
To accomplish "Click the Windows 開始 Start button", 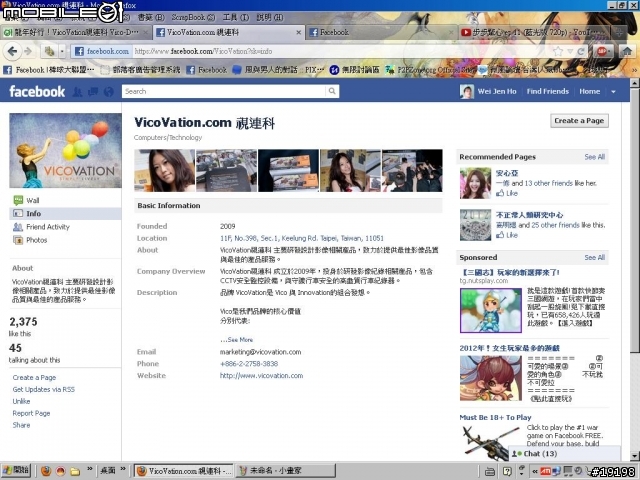I will click(x=16, y=471).
